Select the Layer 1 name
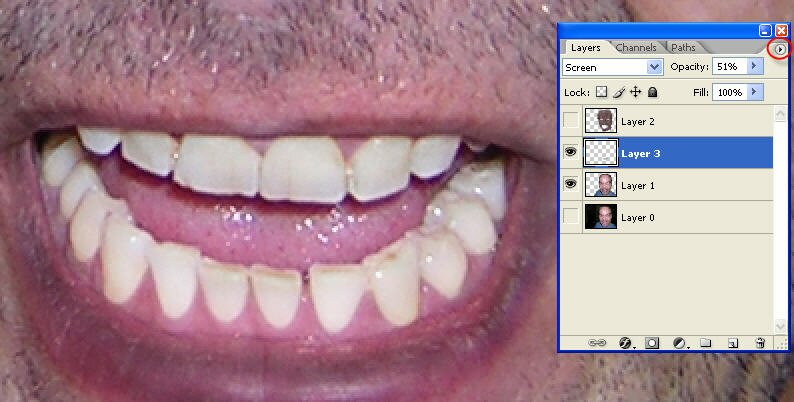Image resolution: width=794 pixels, height=402 pixels. (x=638, y=186)
